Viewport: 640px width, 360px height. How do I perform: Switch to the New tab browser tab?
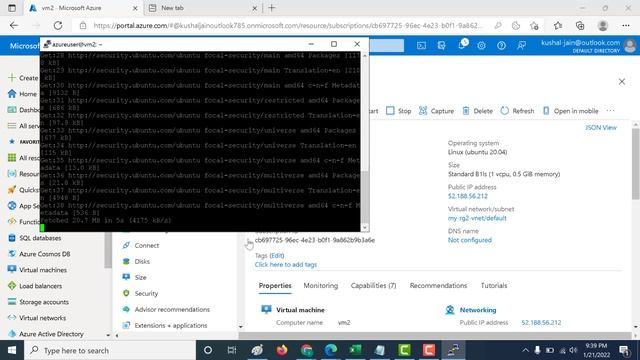(x=203, y=8)
